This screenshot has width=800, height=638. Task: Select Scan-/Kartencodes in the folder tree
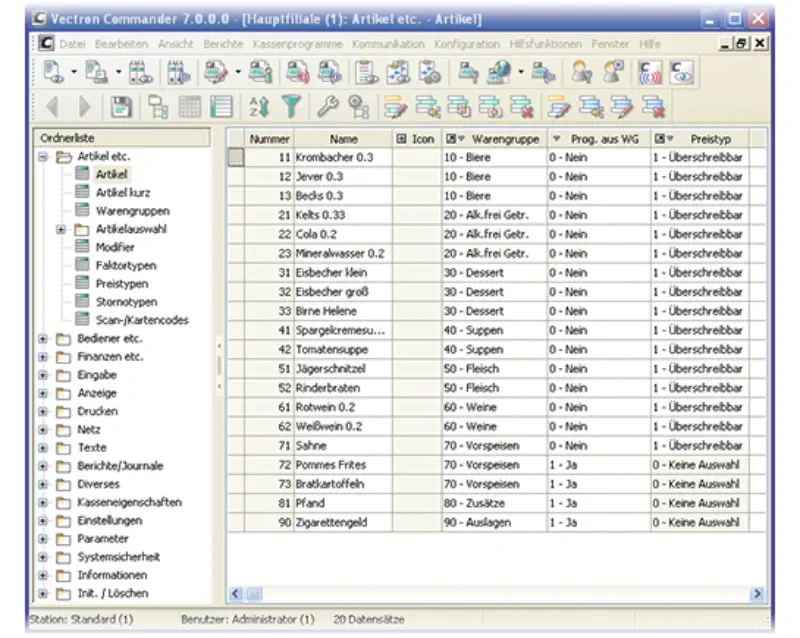[x=142, y=321]
